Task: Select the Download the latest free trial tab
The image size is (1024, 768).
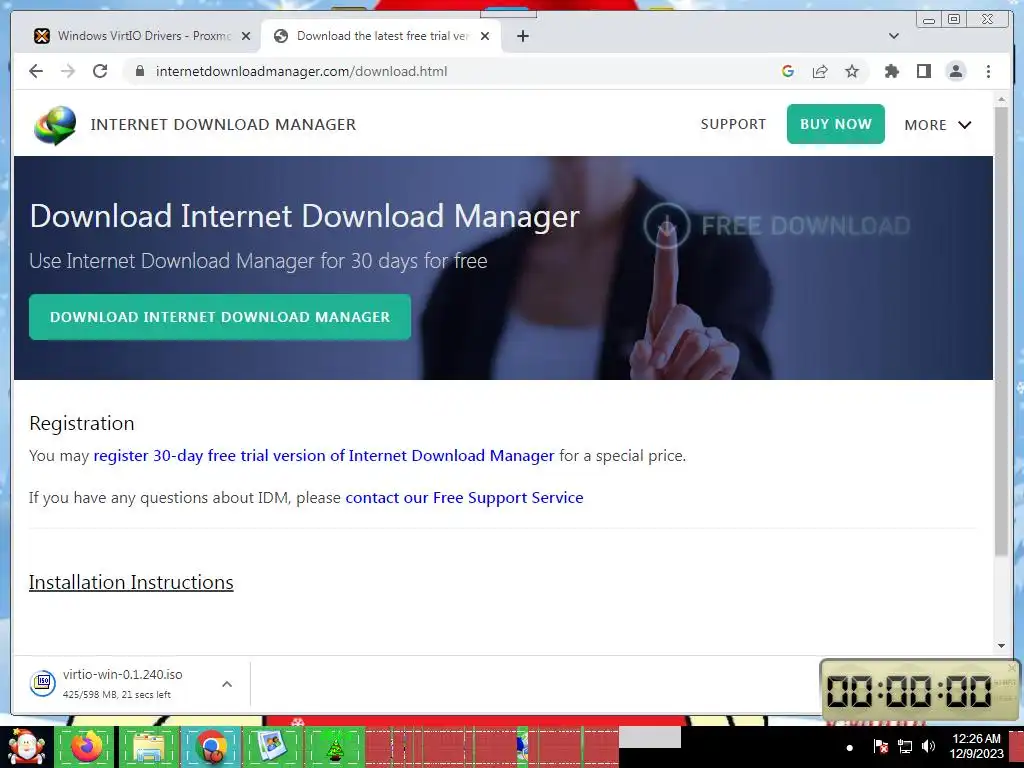Action: 381,36
